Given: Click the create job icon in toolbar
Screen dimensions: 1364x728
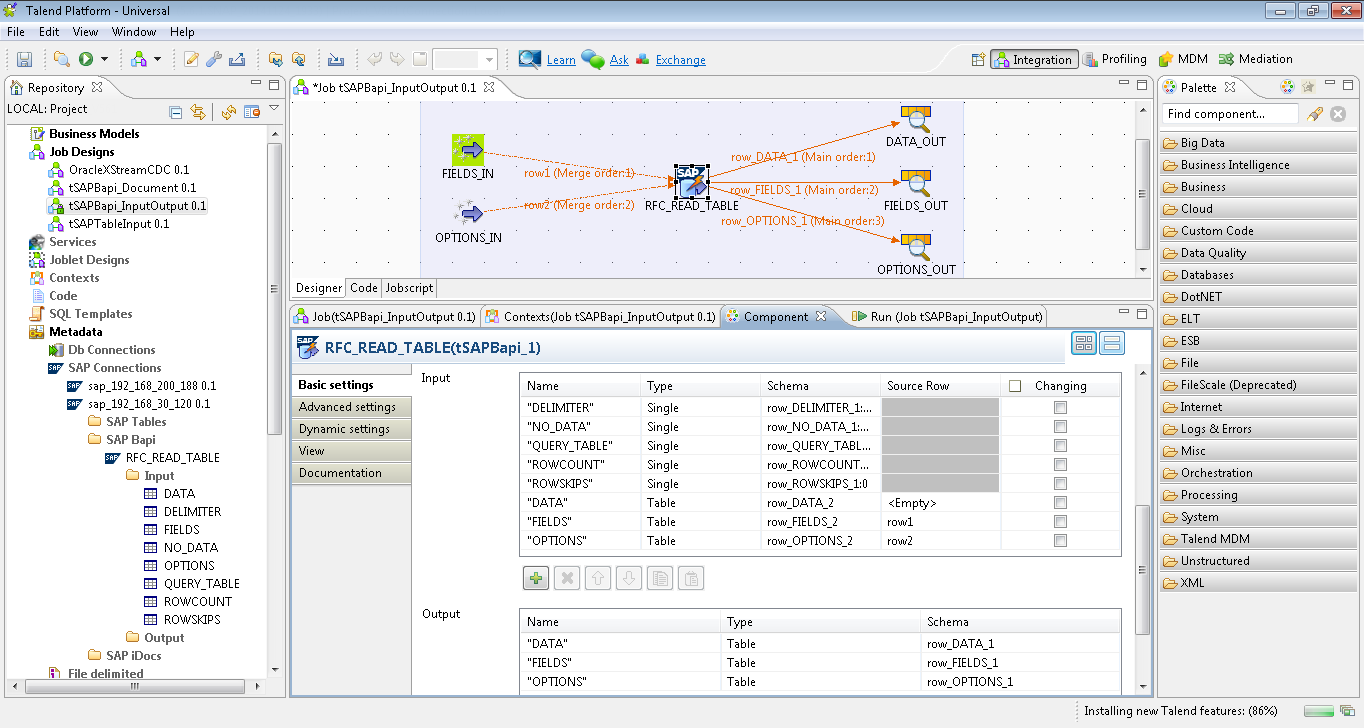Looking at the screenshot, I should (138, 59).
